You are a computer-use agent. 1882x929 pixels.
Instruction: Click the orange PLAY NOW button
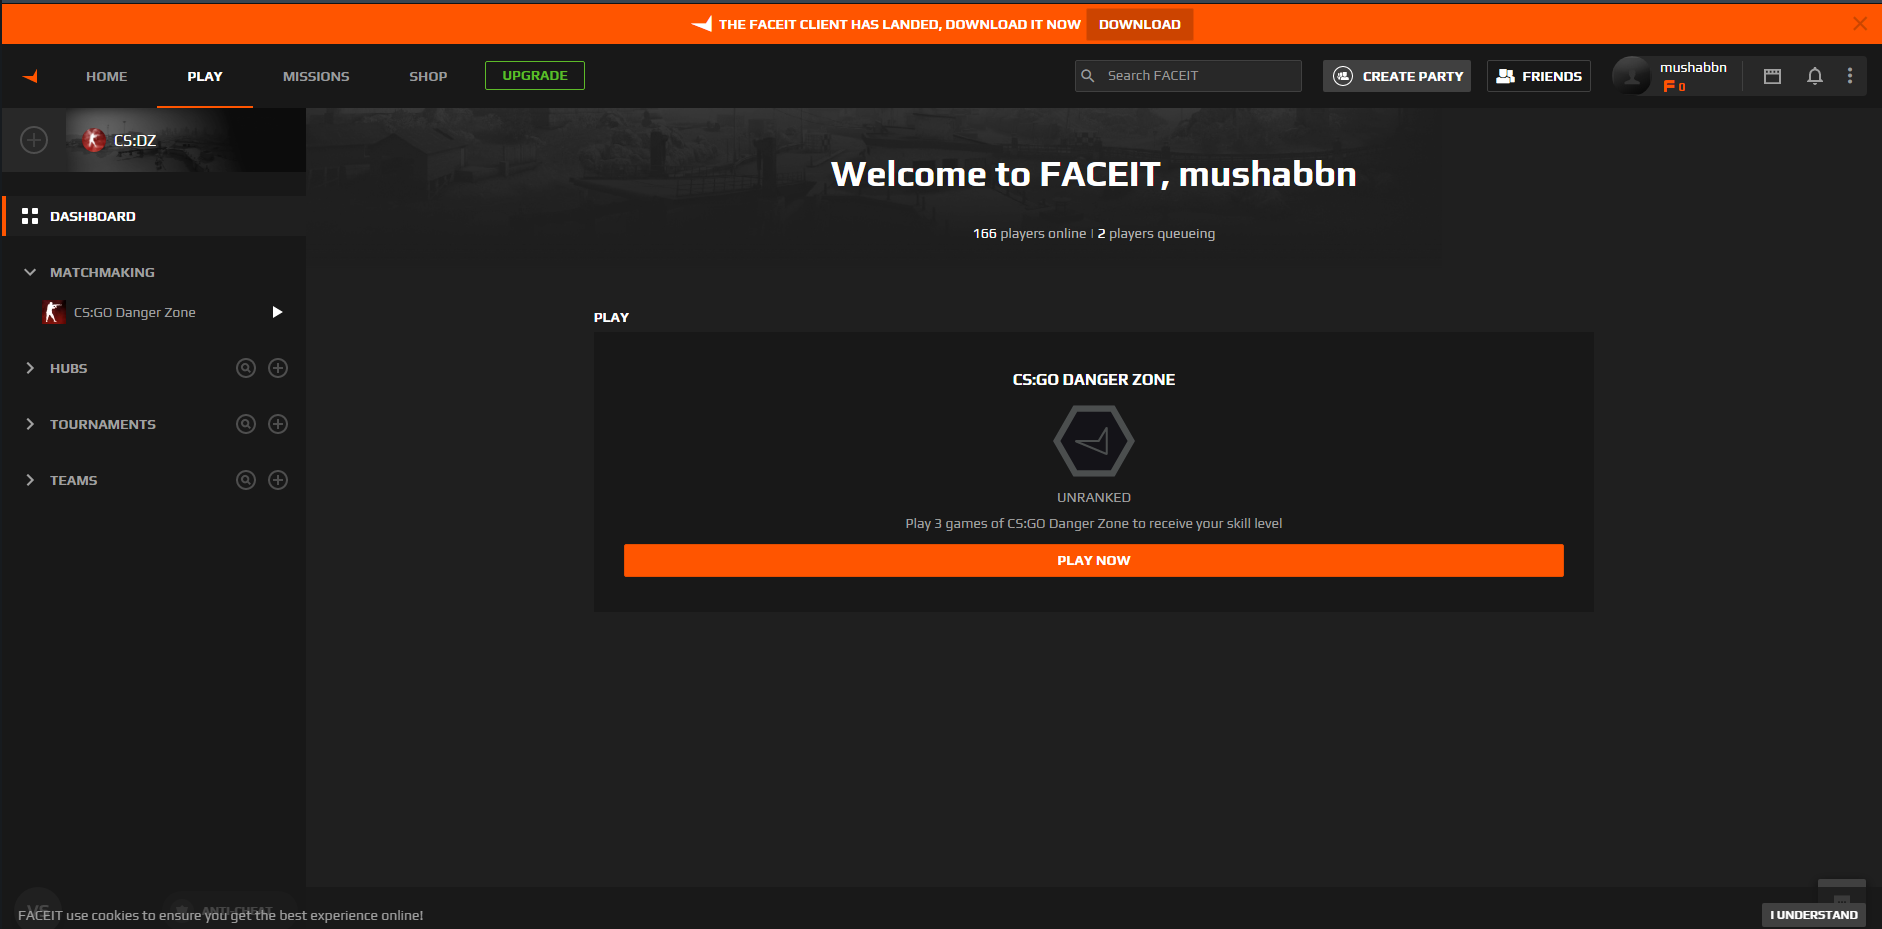[1094, 560]
